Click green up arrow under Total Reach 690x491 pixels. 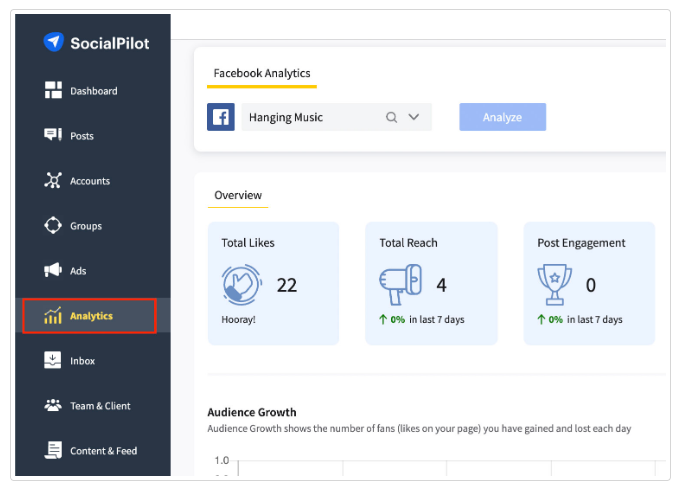click(383, 319)
